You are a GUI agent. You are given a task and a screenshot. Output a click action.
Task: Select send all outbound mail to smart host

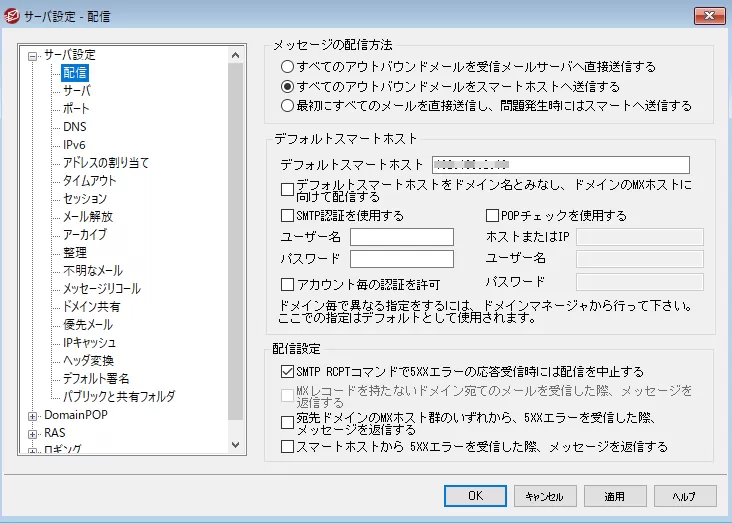coord(288,86)
